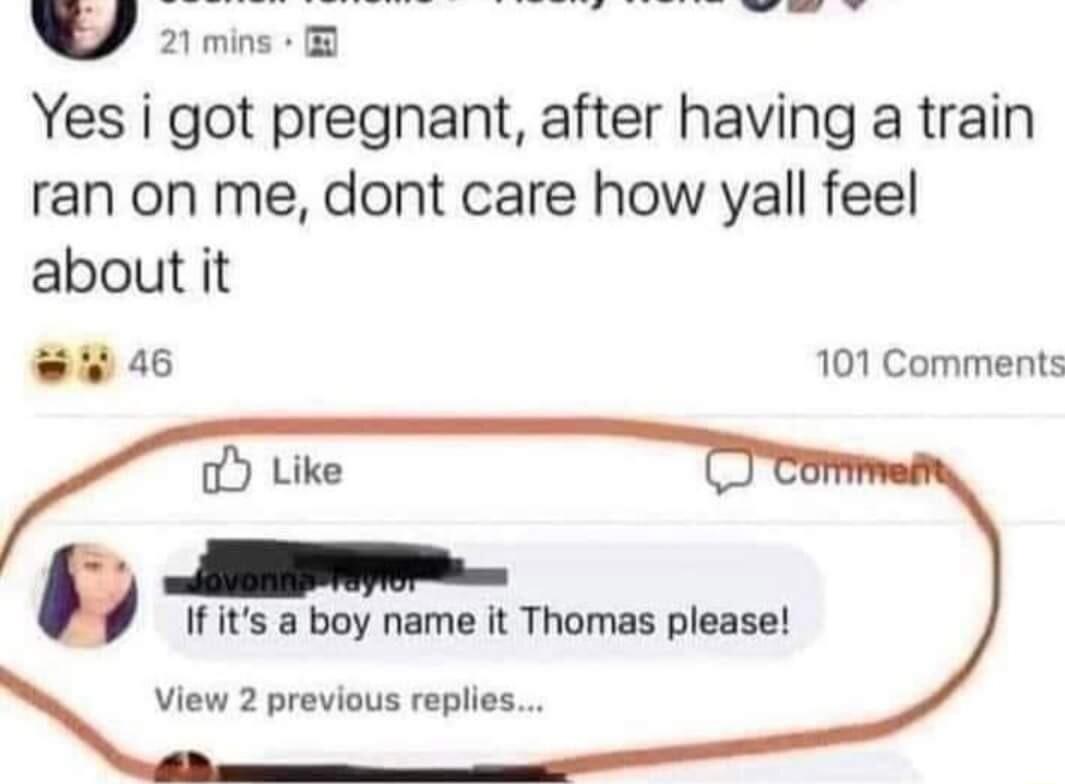
Task: Click the friends audience icon beside 21 mins
Action: point(321,43)
